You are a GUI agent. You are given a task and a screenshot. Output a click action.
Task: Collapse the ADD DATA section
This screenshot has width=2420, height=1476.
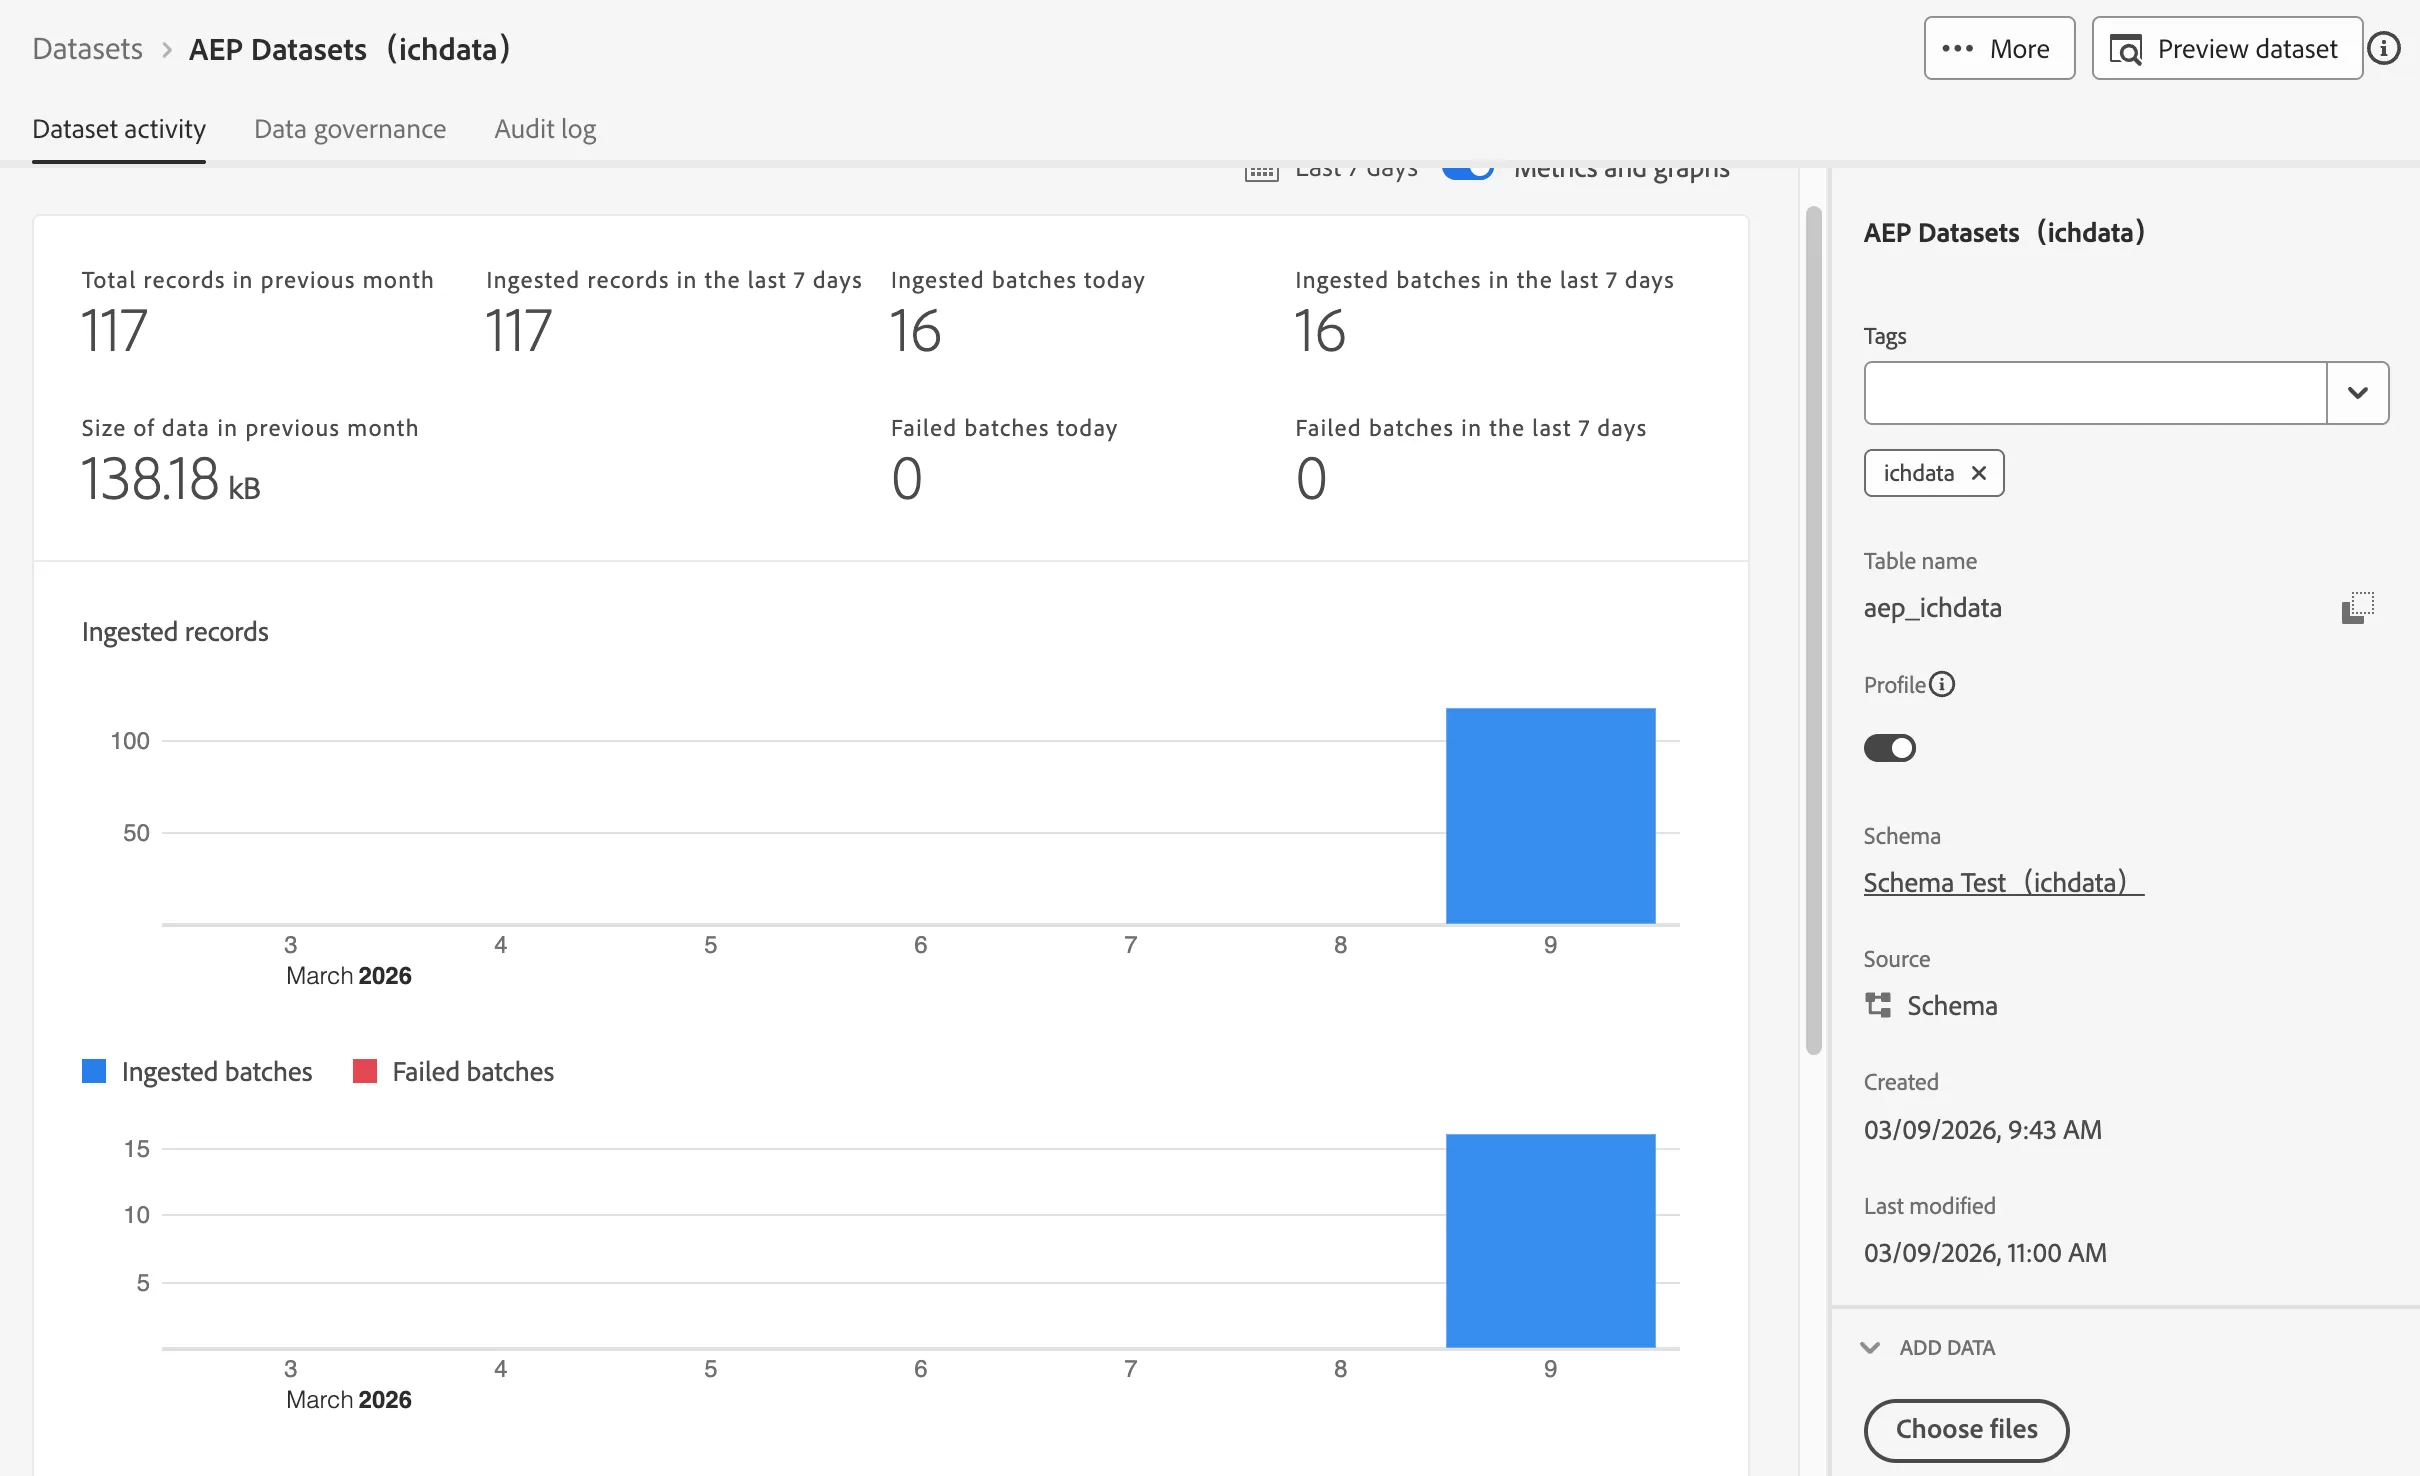point(1870,1347)
